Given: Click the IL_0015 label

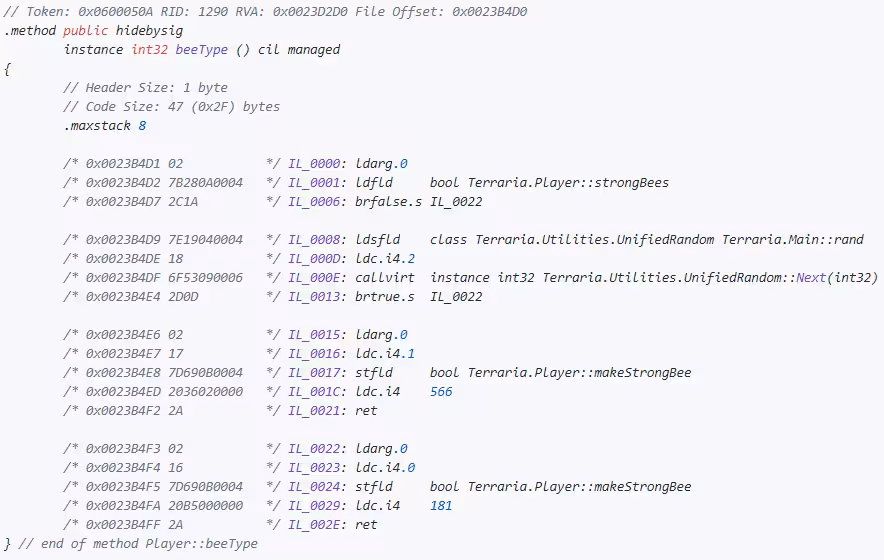Looking at the screenshot, I should [x=314, y=335].
